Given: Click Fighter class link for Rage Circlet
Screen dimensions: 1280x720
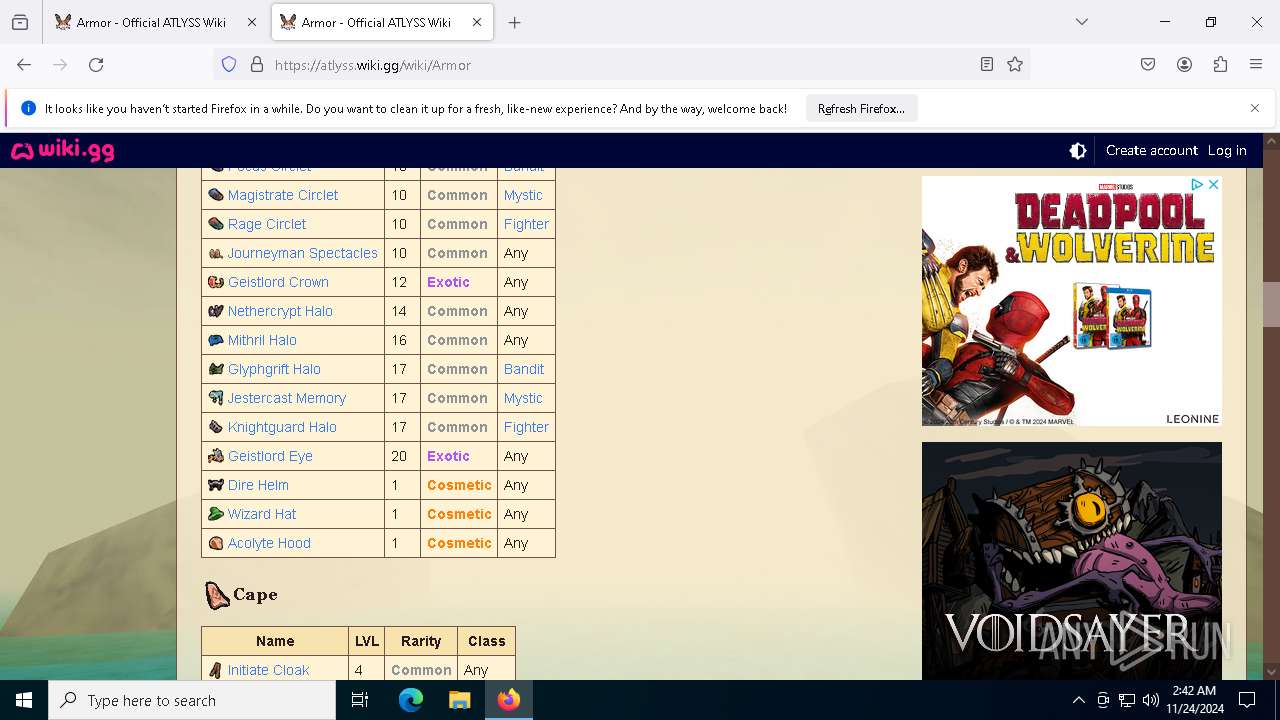Looking at the screenshot, I should click(x=526, y=224).
